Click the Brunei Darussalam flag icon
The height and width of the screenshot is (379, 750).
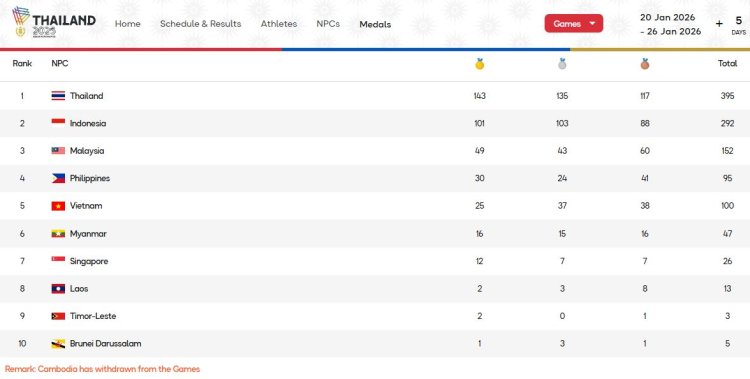[x=58, y=344]
